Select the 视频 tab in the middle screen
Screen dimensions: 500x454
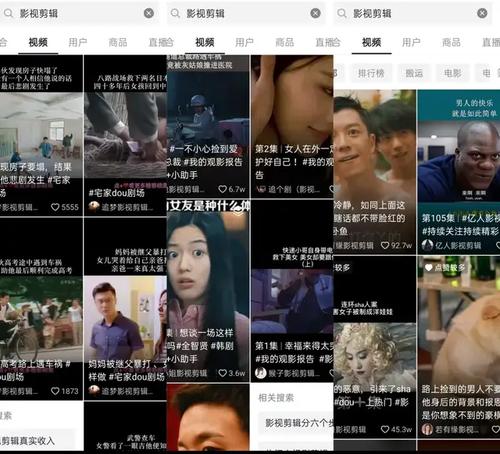click(205, 42)
